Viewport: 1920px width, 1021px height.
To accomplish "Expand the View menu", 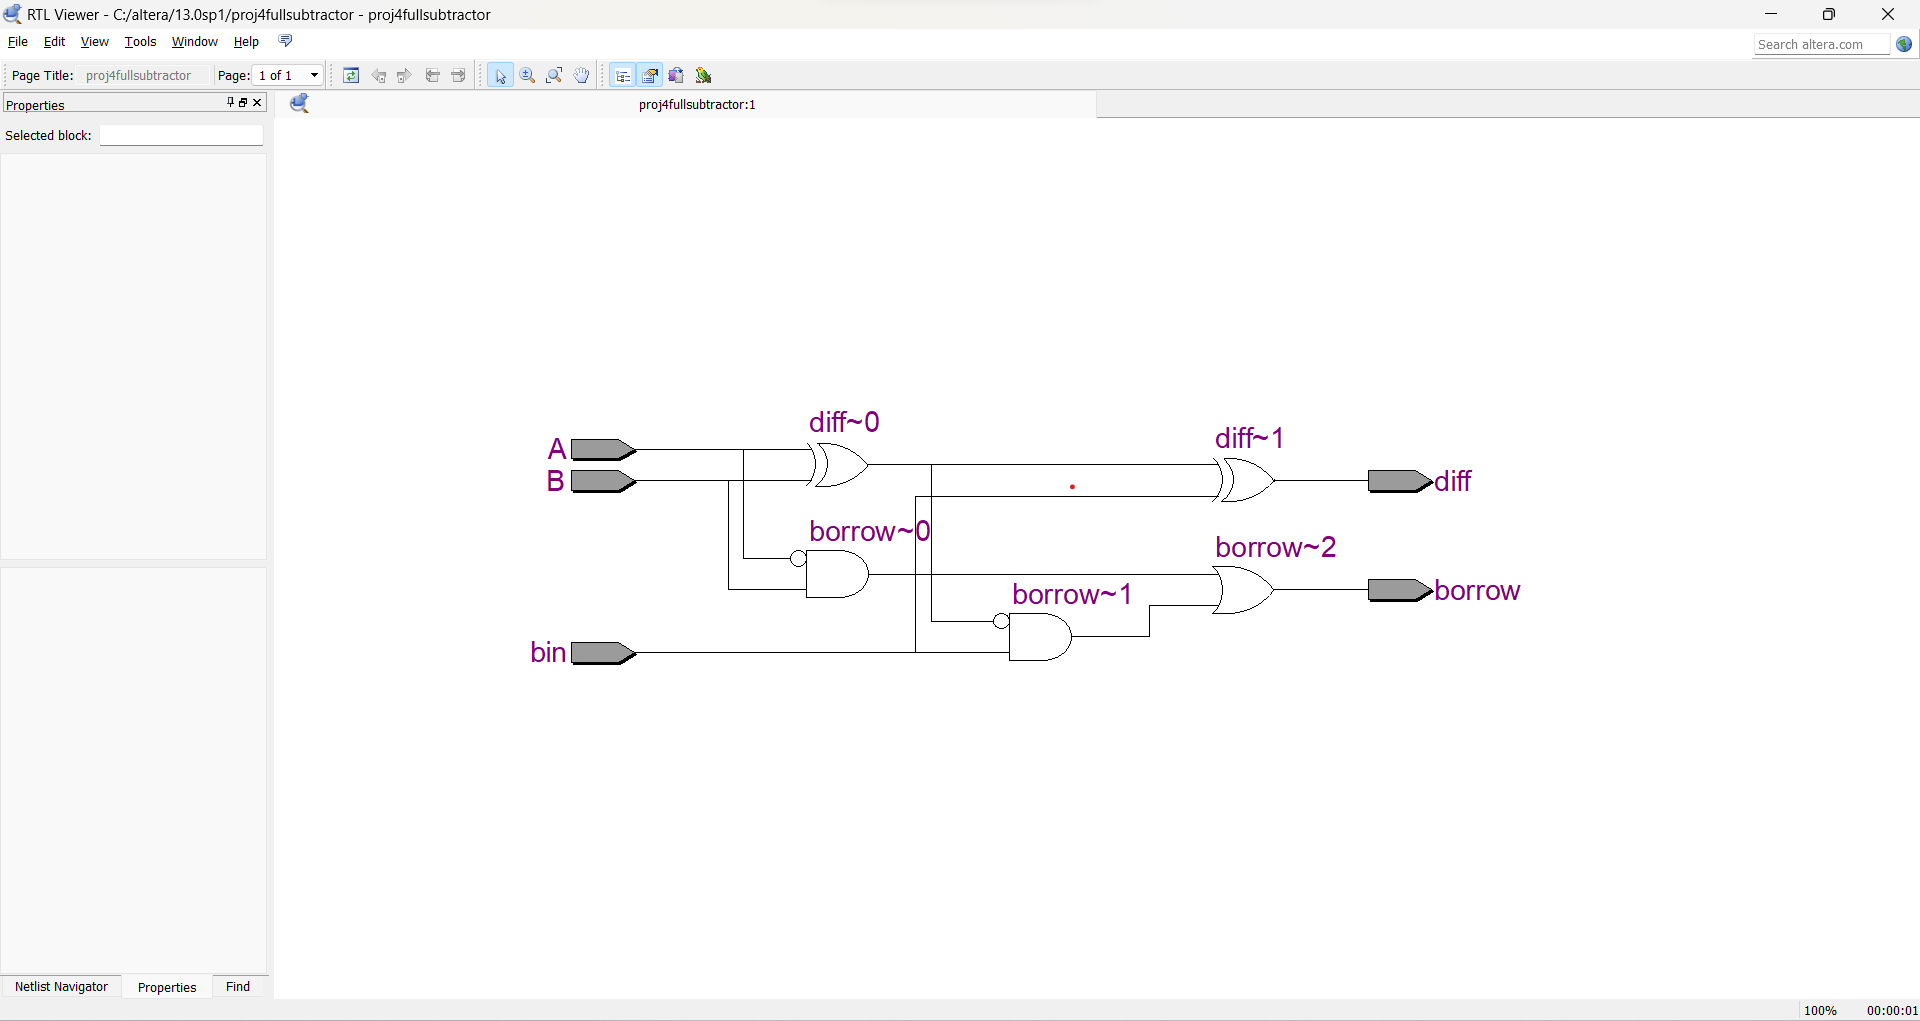I will [x=93, y=41].
